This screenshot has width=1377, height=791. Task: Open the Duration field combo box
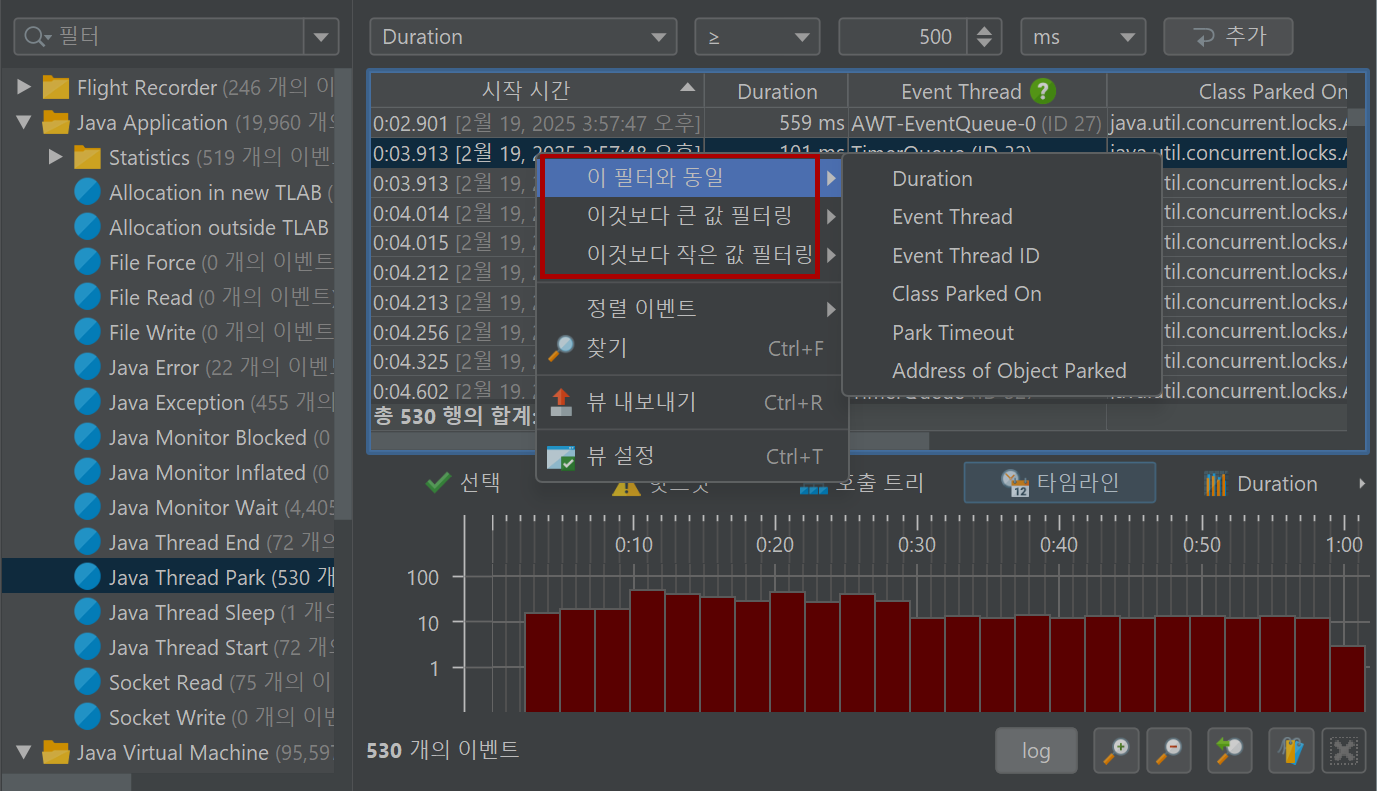pyautogui.click(x=523, y=37)
